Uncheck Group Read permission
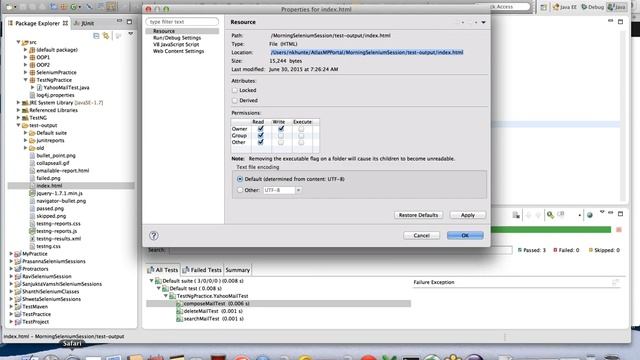Viewport: 640px width, 360px height. [x=260, y=136]
